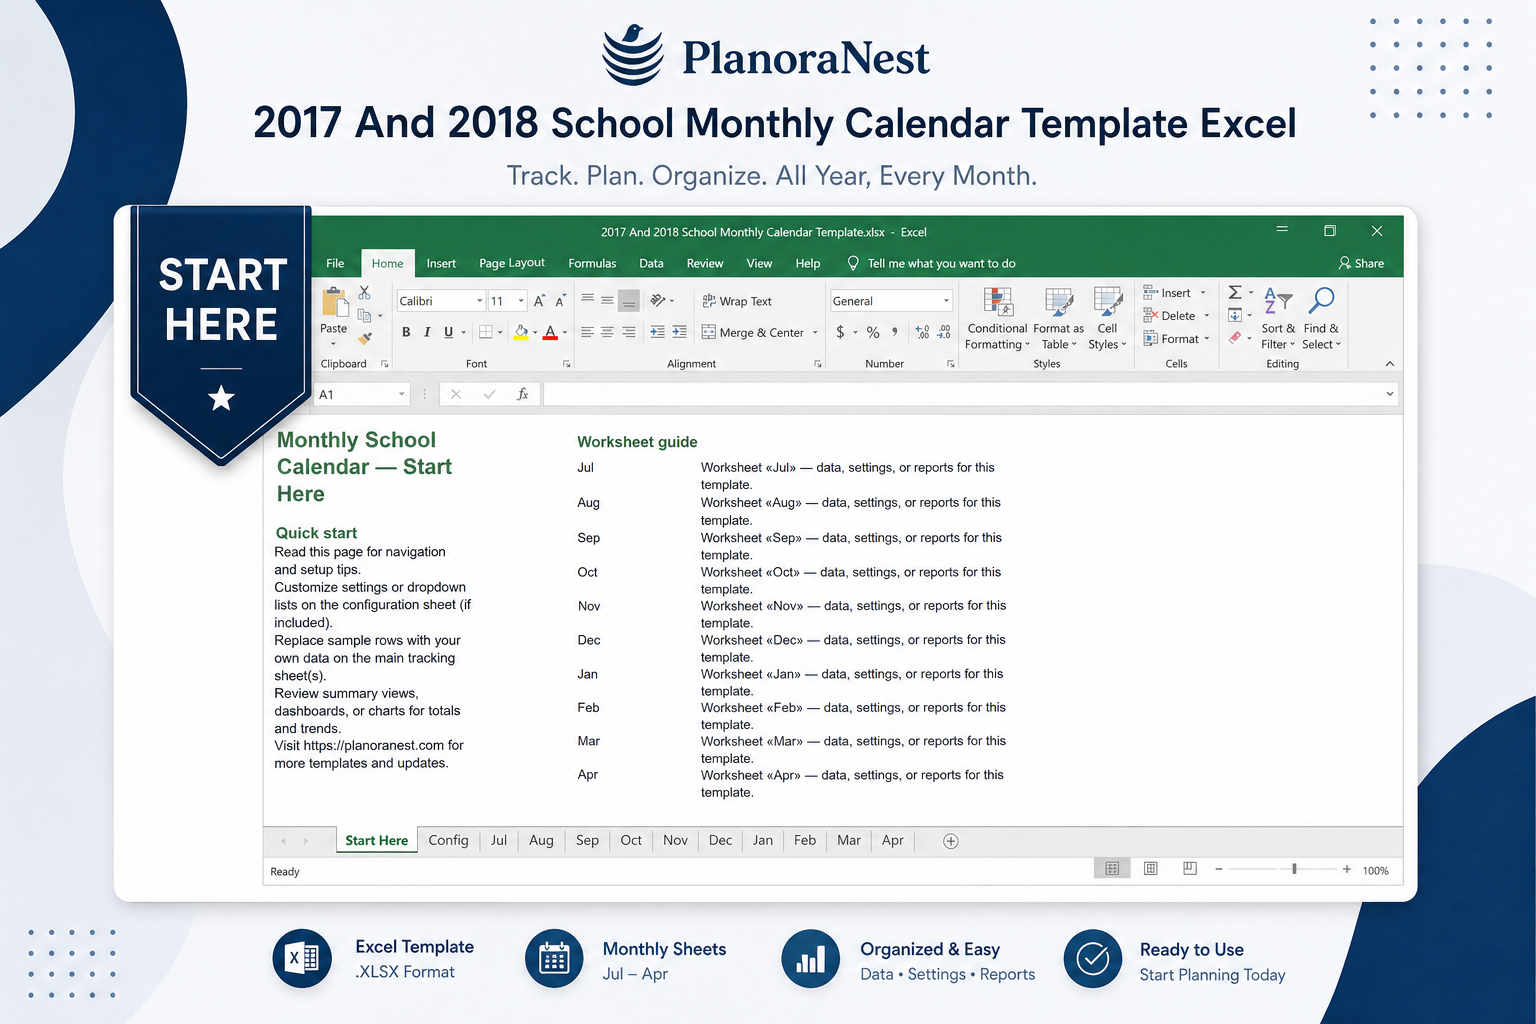
Task: Click the Orientation text angle icon
Action: point(658,300)
